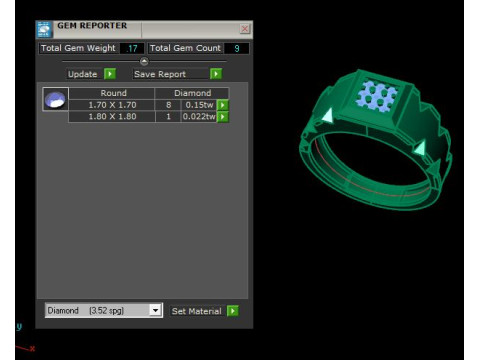This screenshot has height=360, width=480.
Task: Click the Round shape header cell
Action: [x=113, y=93]
